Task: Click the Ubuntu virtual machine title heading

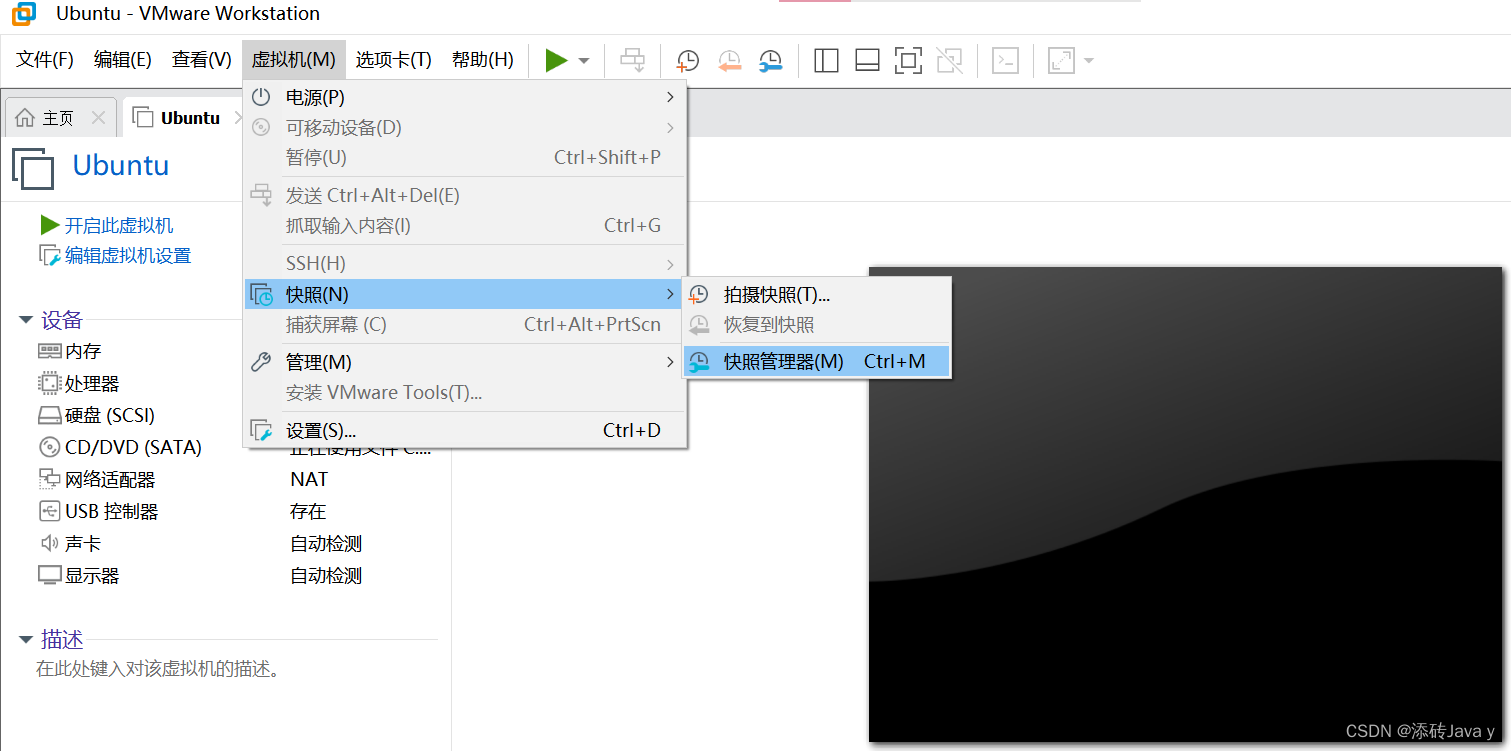Action: click(x=121, y=165)
